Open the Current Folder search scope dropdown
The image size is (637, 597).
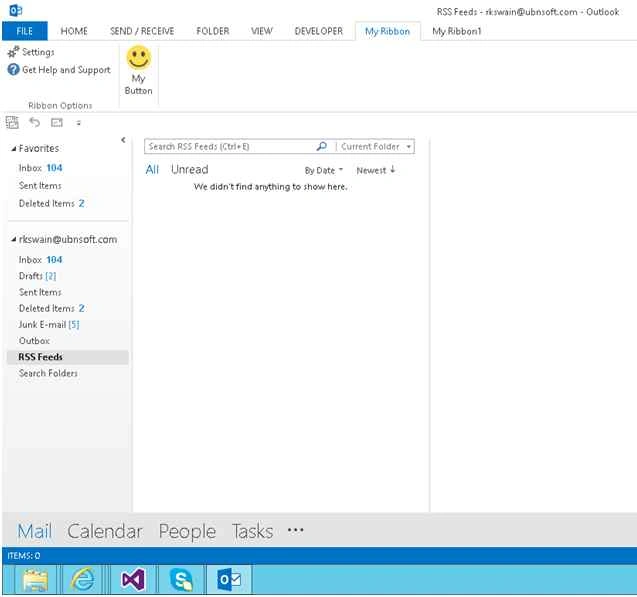[x=409, y=147]
